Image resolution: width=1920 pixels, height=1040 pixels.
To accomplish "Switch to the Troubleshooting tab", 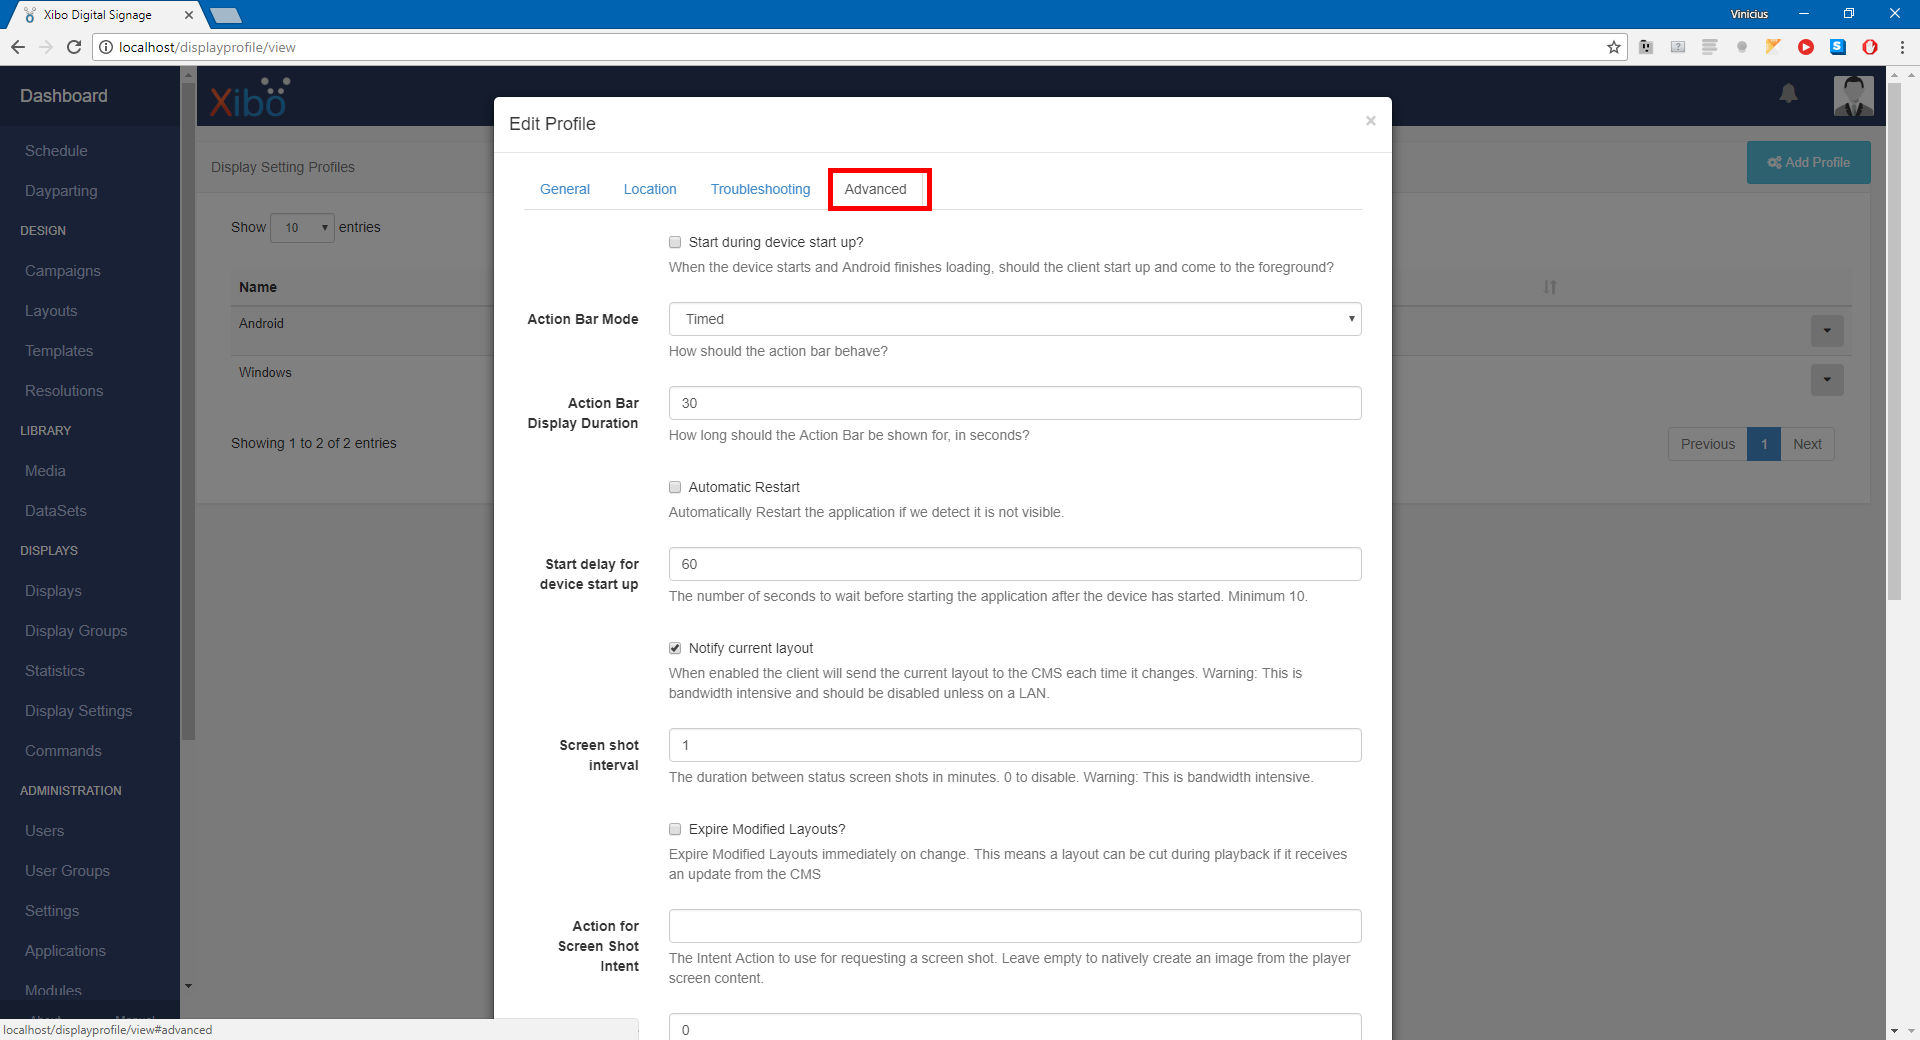I will pos(760,189).
